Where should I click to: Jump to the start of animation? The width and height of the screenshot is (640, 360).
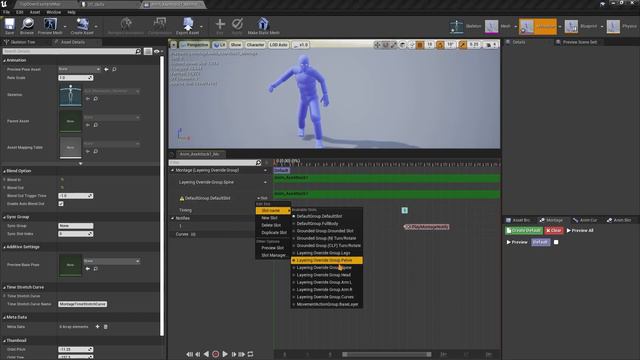189,354
